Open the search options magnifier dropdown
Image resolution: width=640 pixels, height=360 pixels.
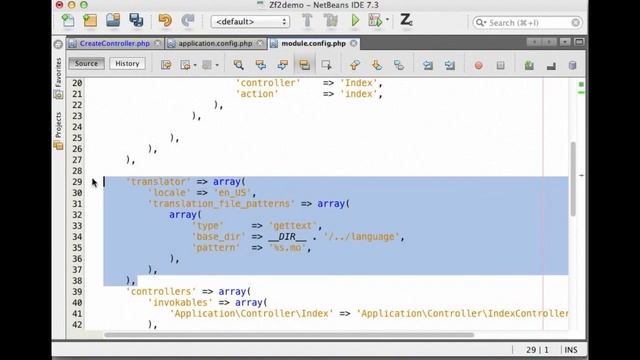pyautogui.click(x=481, y=23)
